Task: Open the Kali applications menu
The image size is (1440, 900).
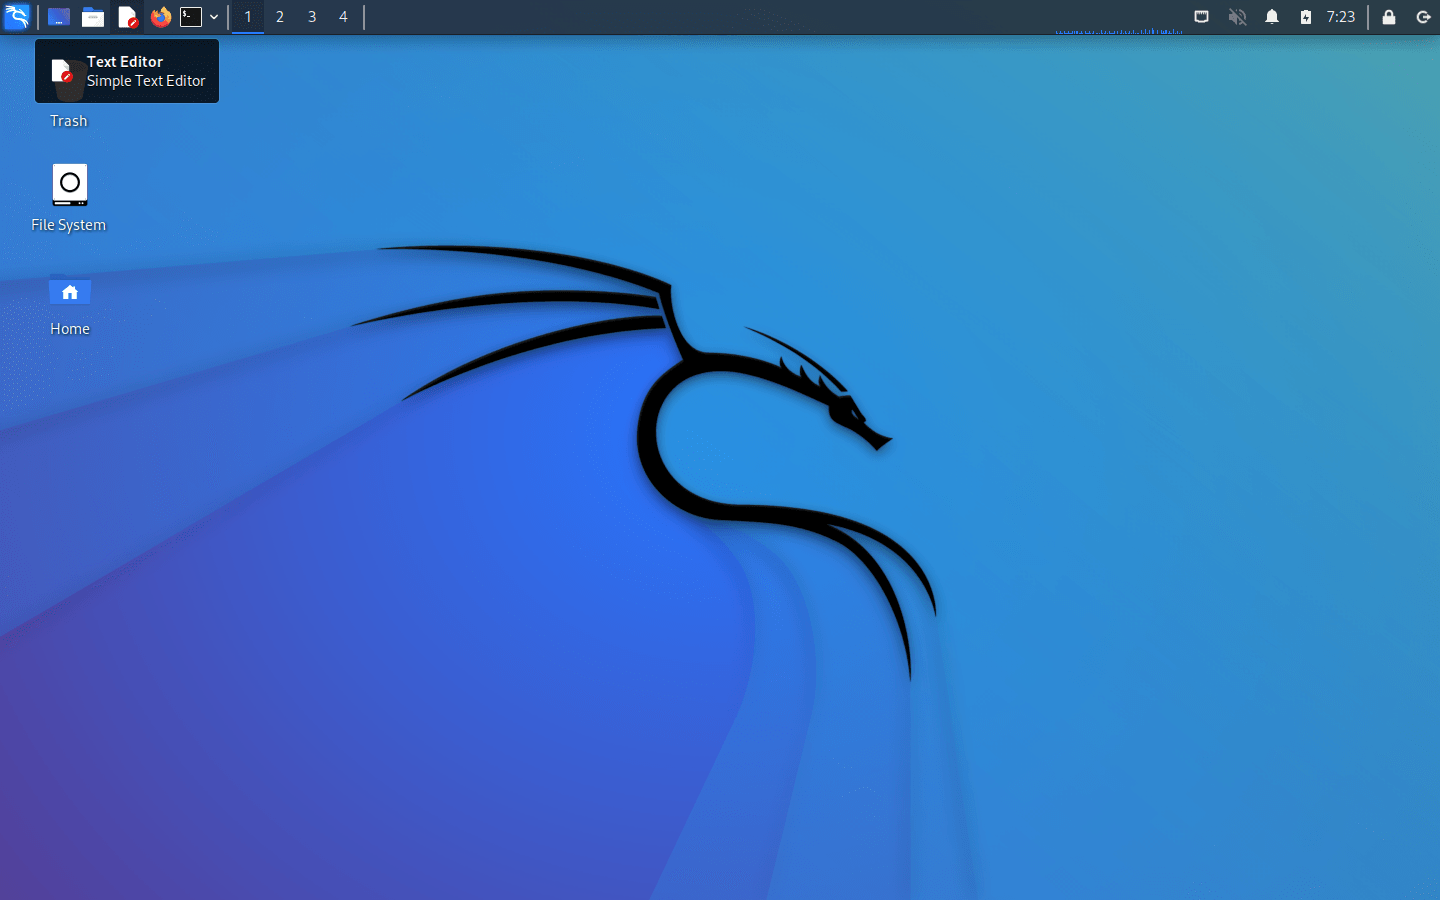Action: click(x=17, y=17)
